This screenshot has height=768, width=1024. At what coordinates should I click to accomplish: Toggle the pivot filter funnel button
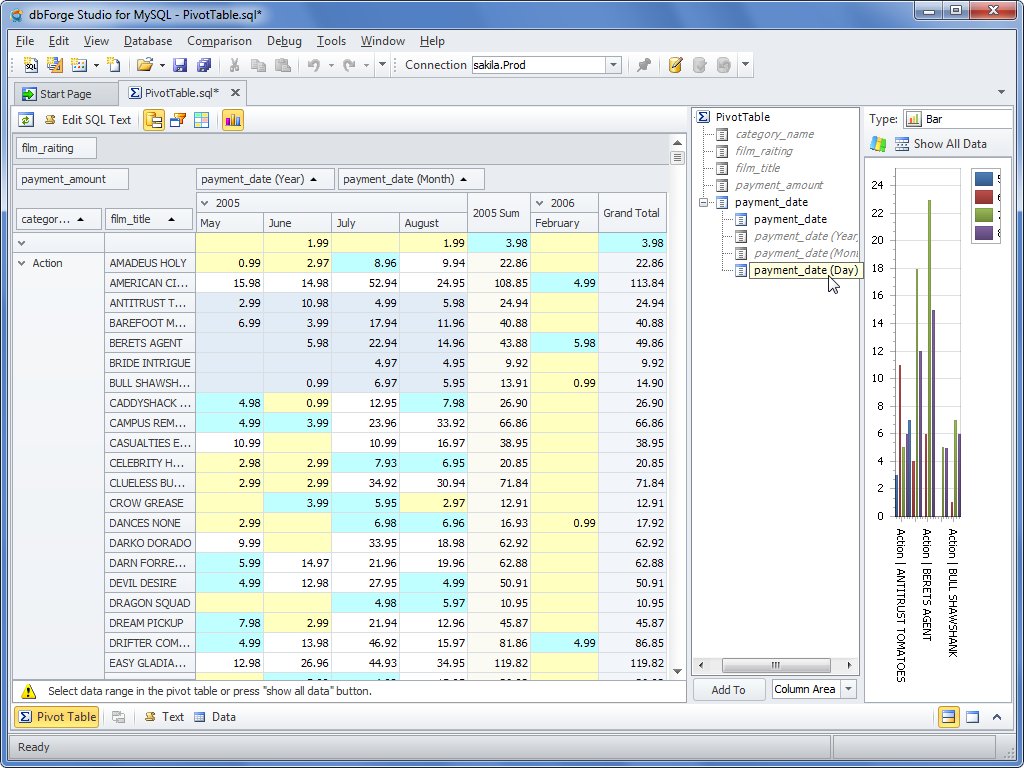click(x=178, y=120)
